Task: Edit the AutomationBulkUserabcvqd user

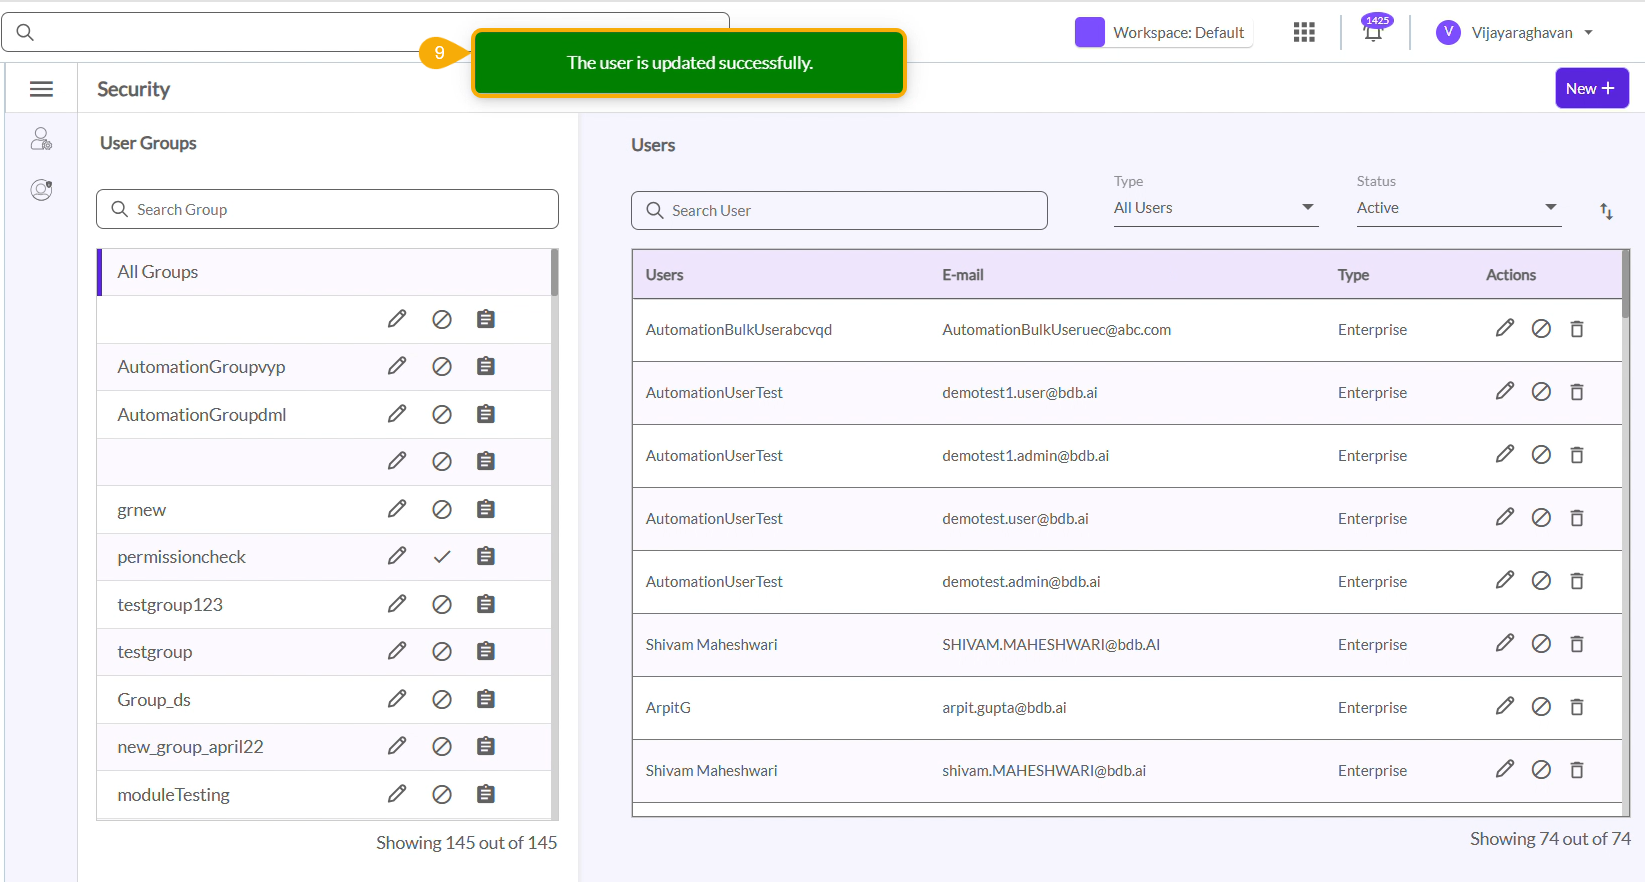Action: pyautogui.click(x=1504, y=329)
